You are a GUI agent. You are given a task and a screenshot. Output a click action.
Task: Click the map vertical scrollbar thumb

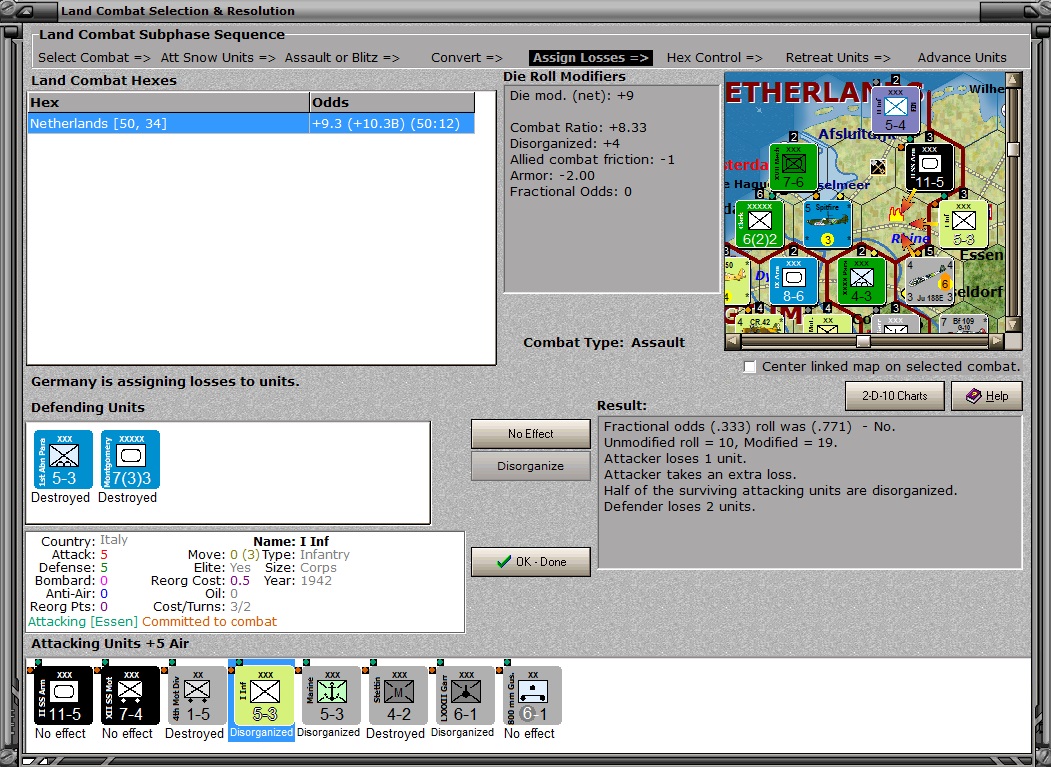tap(1013, 149)
